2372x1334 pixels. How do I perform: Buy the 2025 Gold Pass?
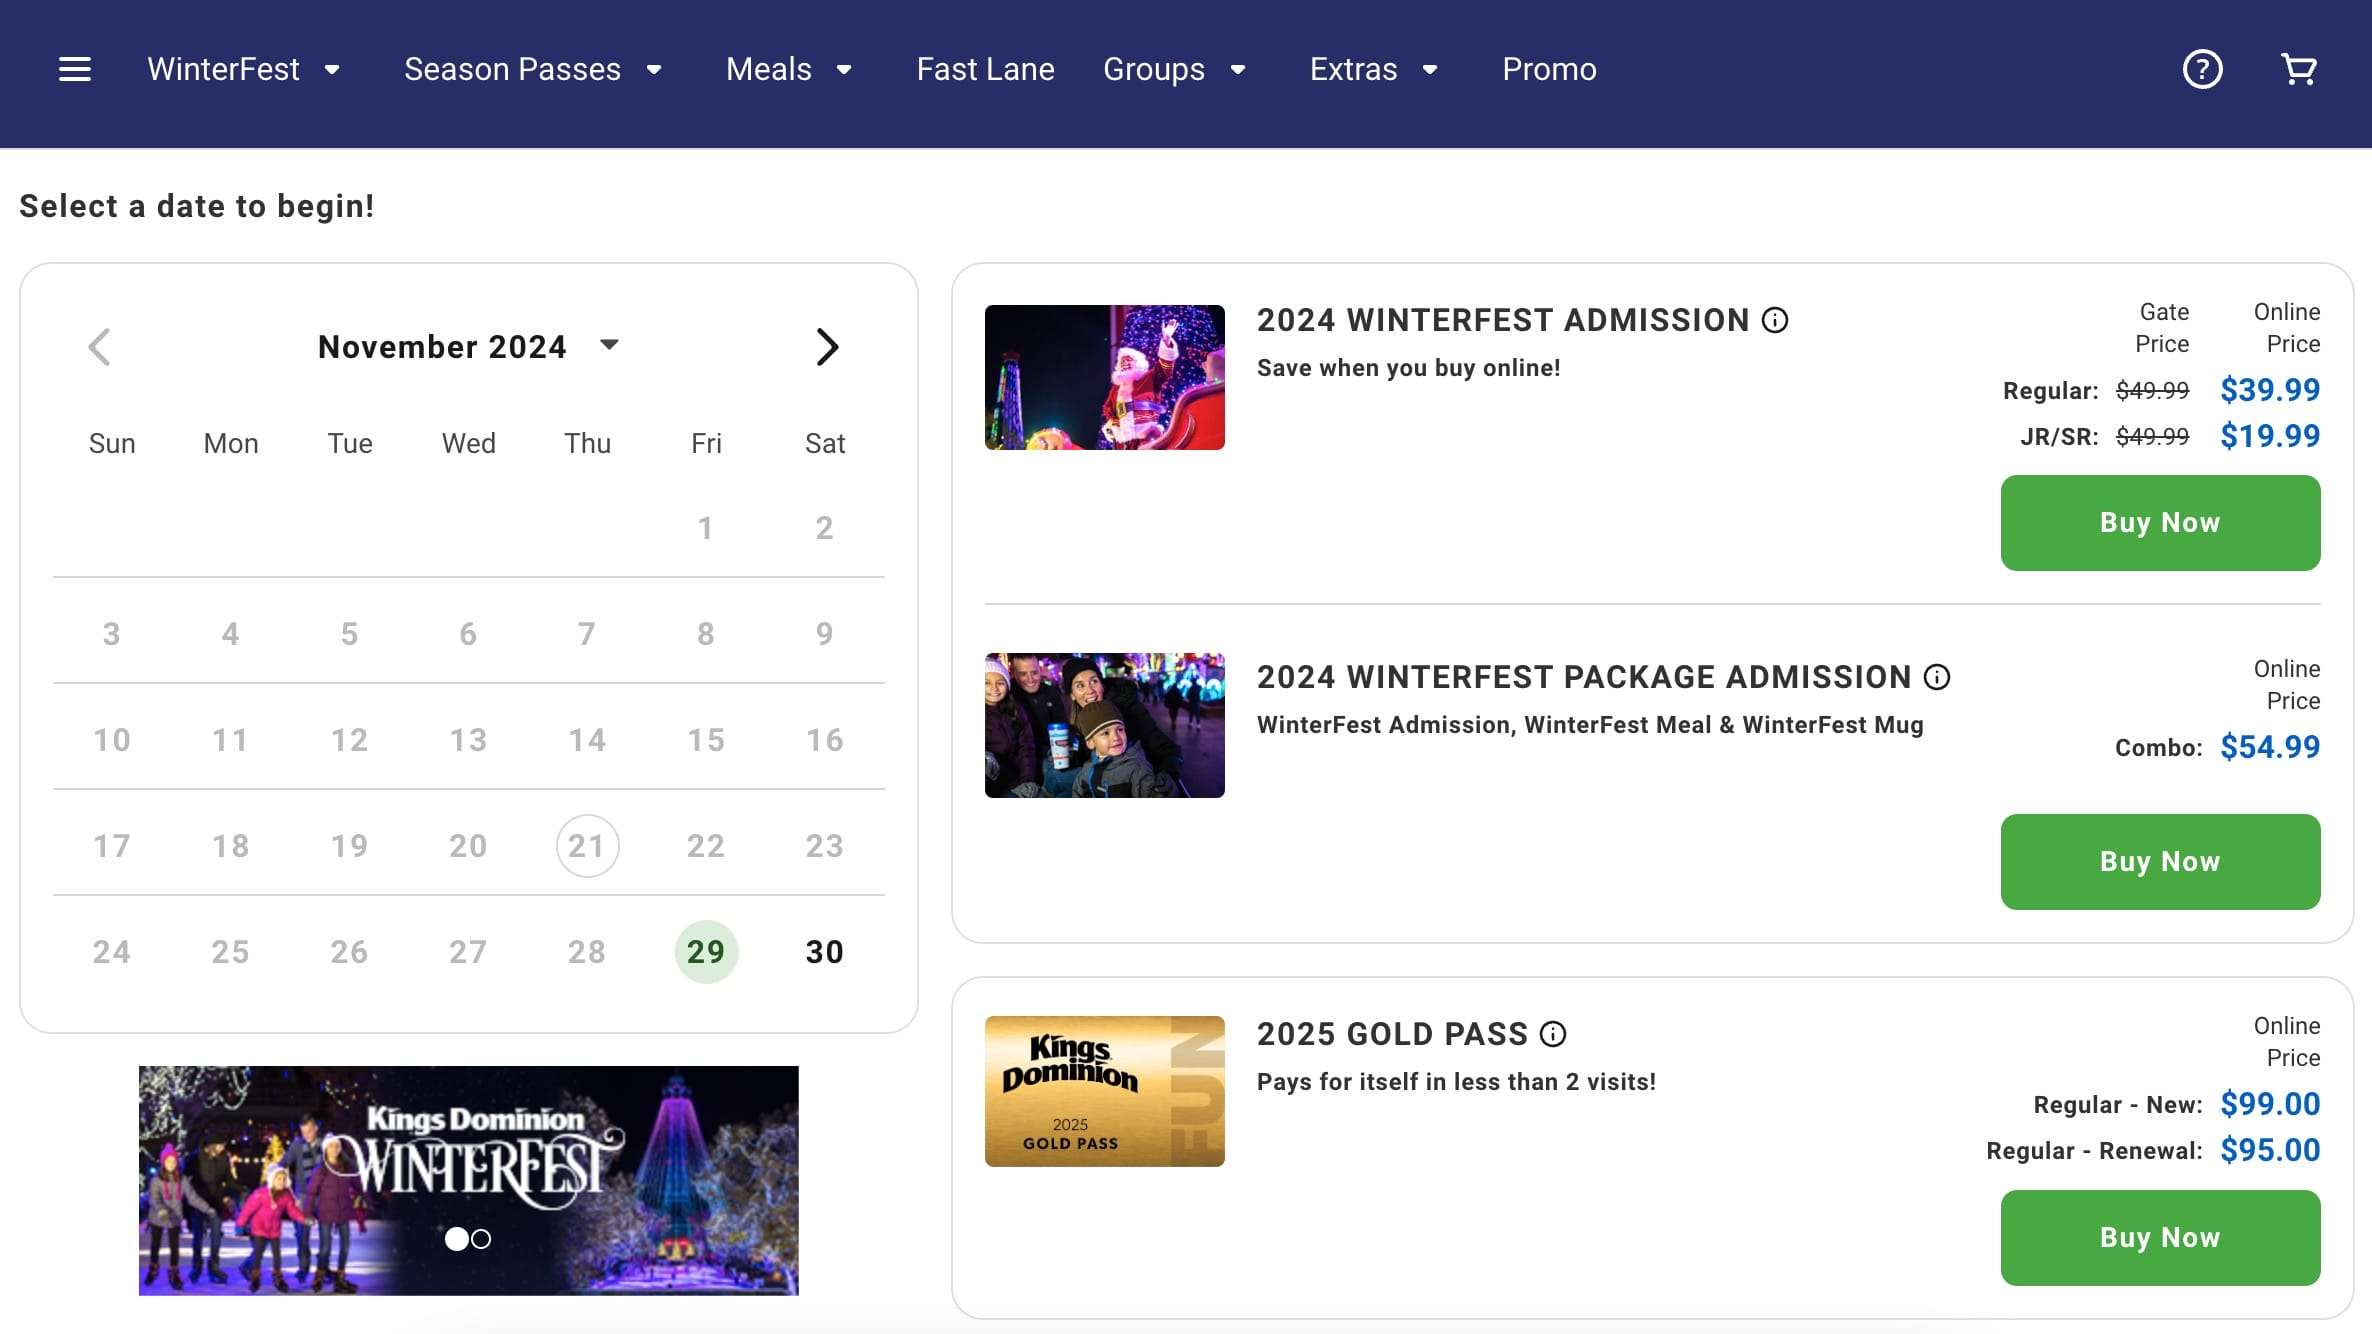(2160, 1238)
